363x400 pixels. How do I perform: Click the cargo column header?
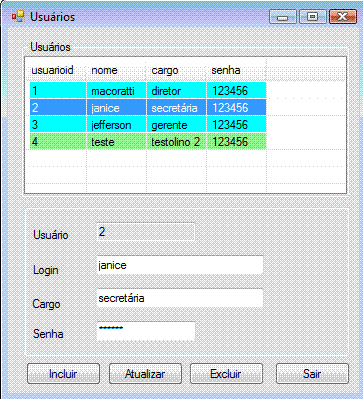(x=176, y=70)
